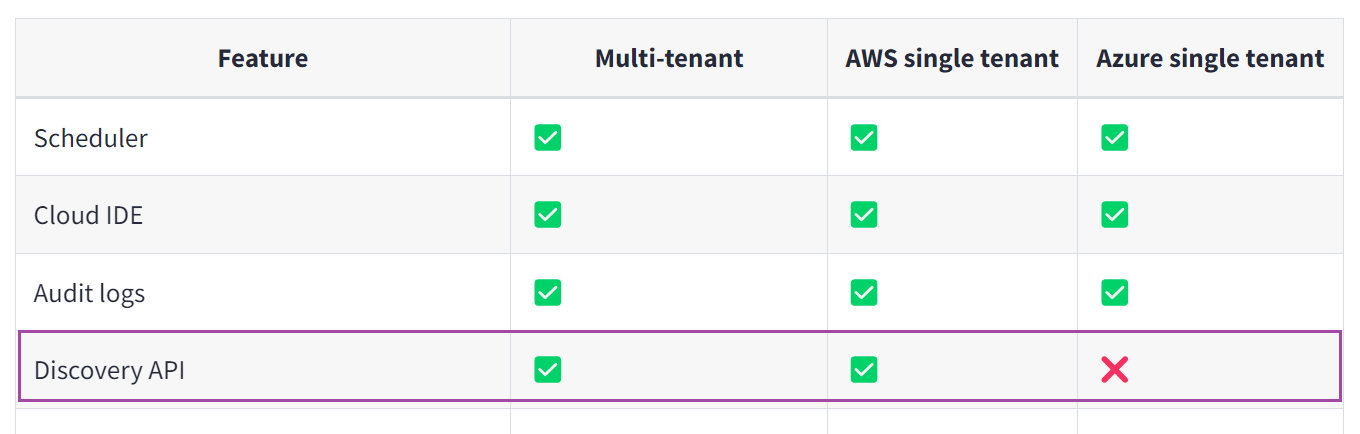The image size is (1360, 434).
Task: Click the Multi-tenant column header
Action: (x=669, y=58)
